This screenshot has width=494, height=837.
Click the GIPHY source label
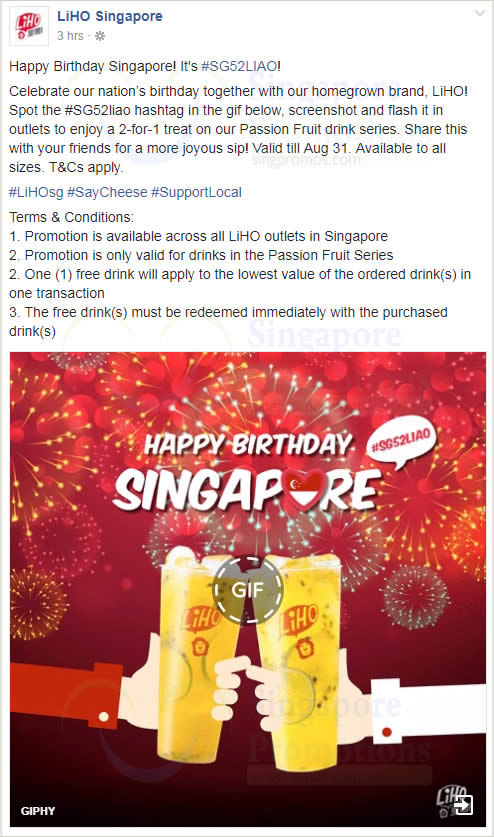pos(38,811)
